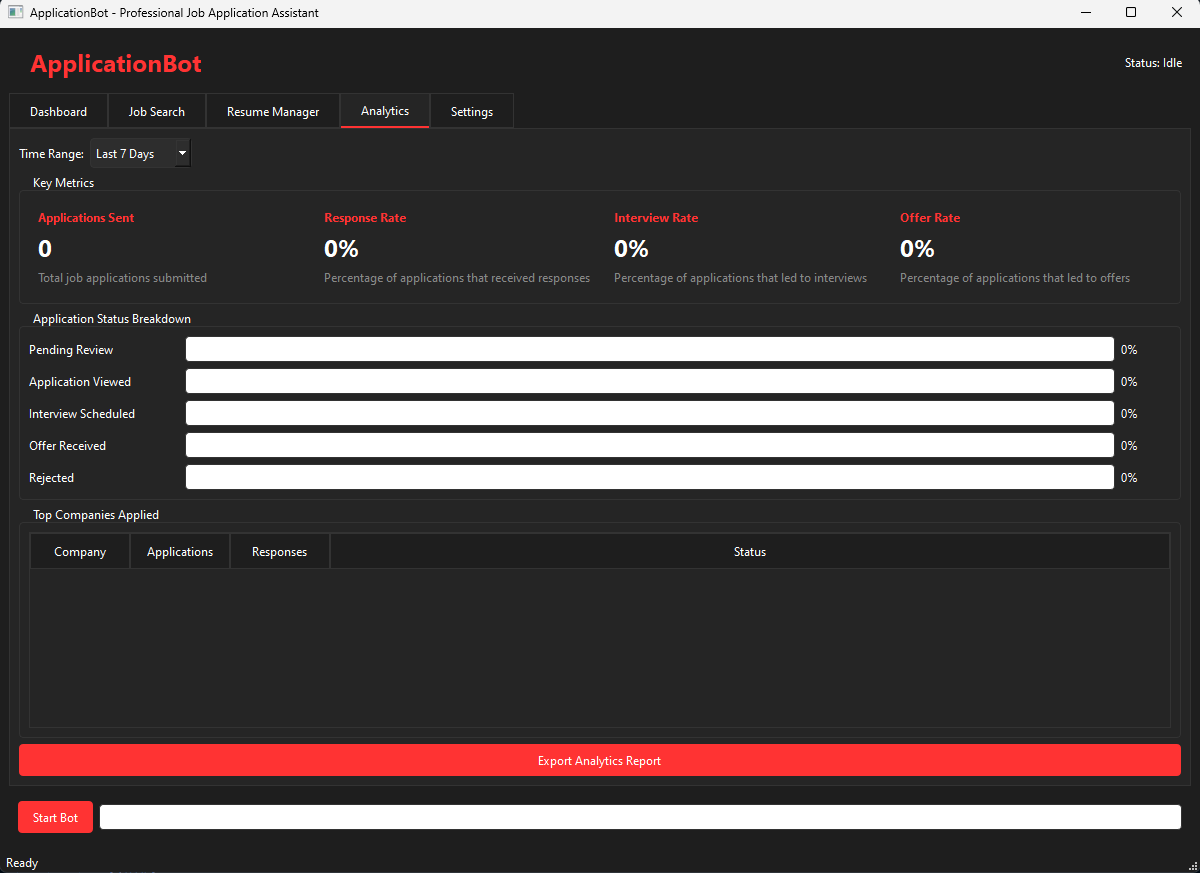Click the Rejected progress bar
Screen dimensions: 1200x873
[x=650, y=477]
